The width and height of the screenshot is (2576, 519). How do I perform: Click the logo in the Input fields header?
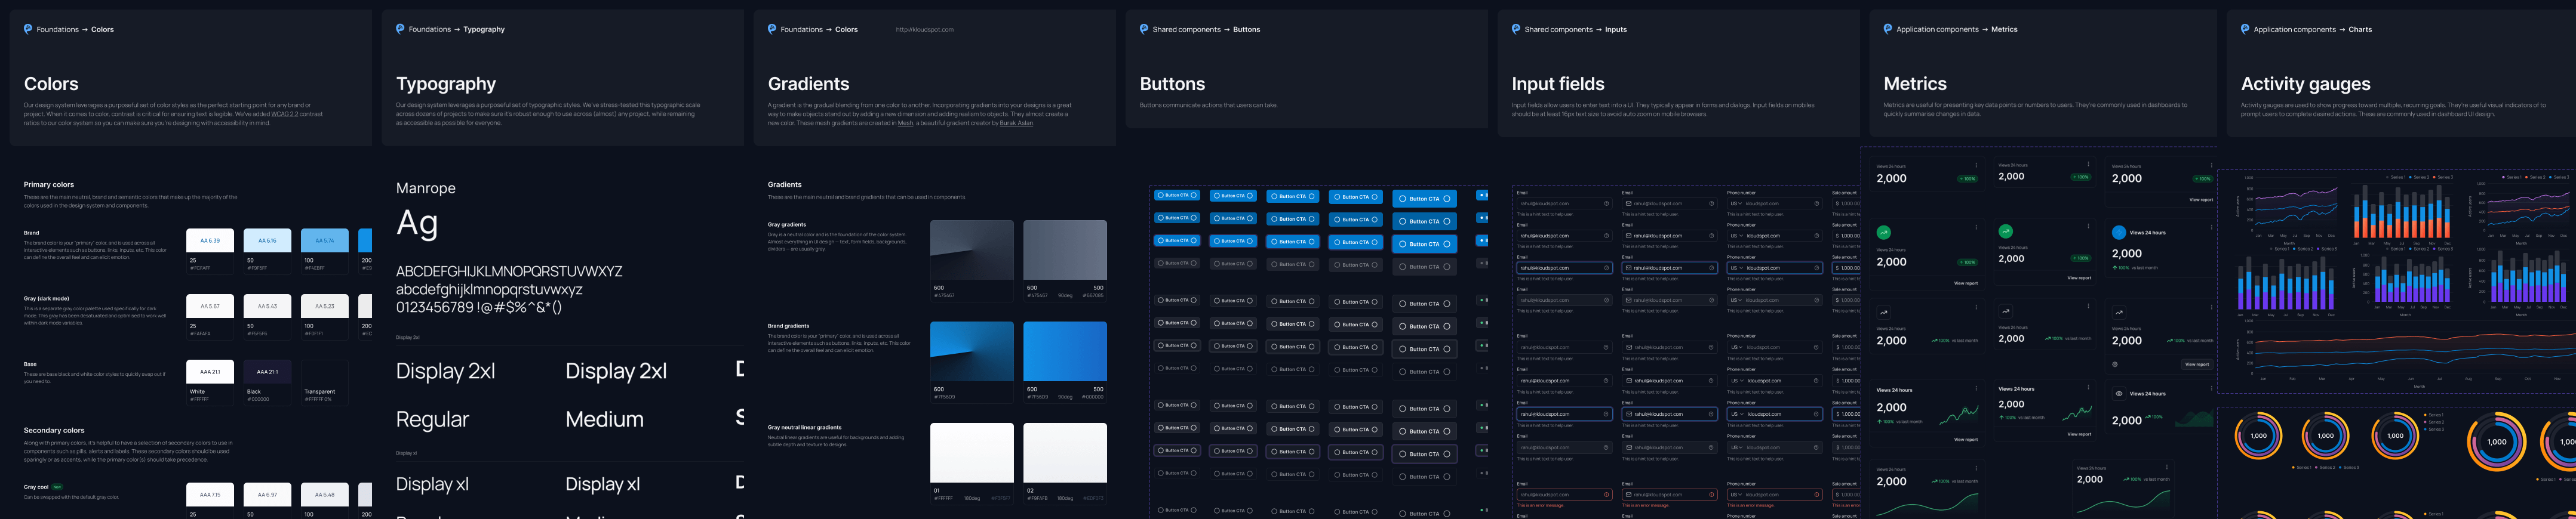coord(1516,29)
